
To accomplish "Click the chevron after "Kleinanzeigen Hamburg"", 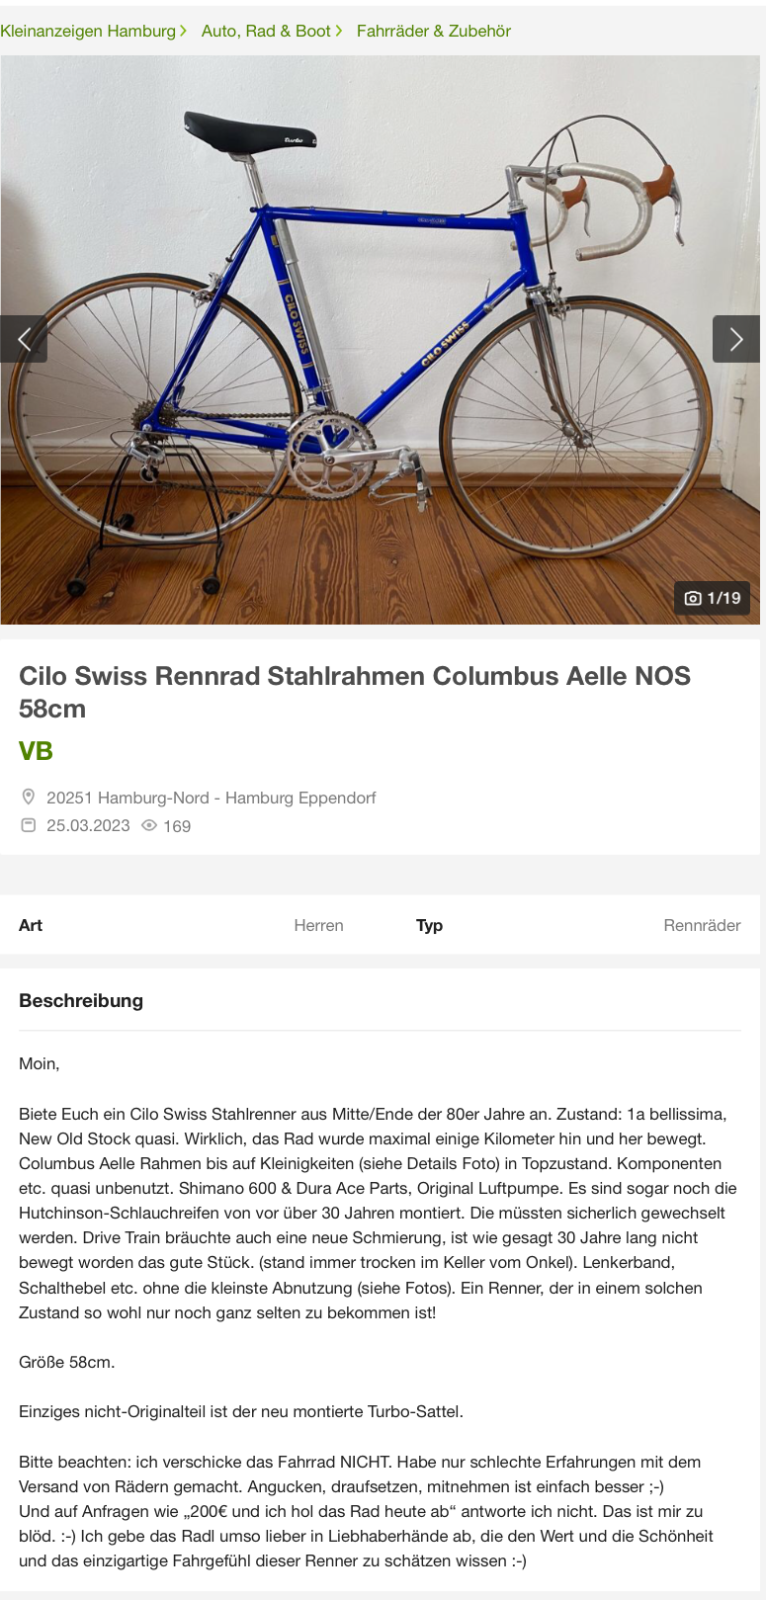I will [x=183, y=31].
